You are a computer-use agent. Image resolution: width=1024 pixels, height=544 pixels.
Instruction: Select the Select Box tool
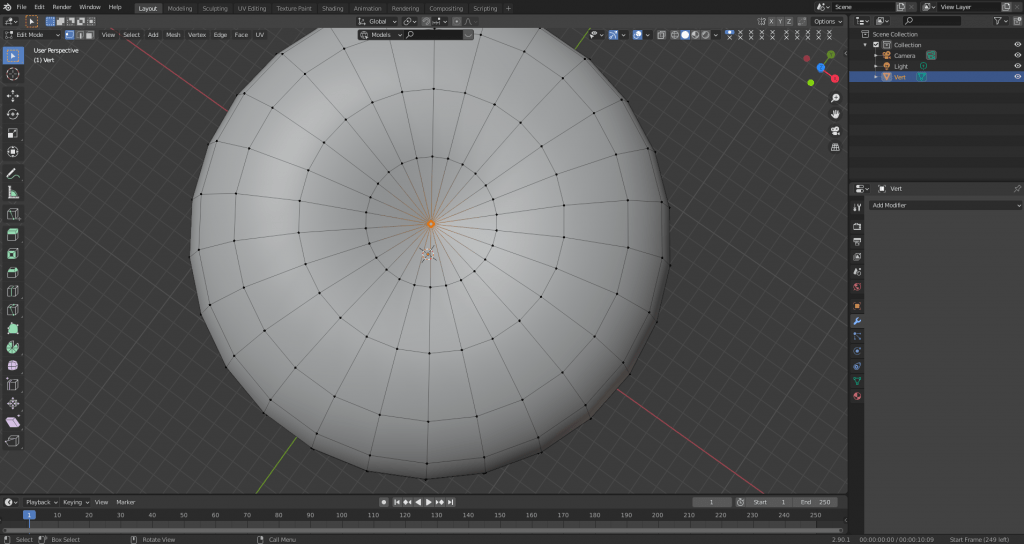[13, 56]
